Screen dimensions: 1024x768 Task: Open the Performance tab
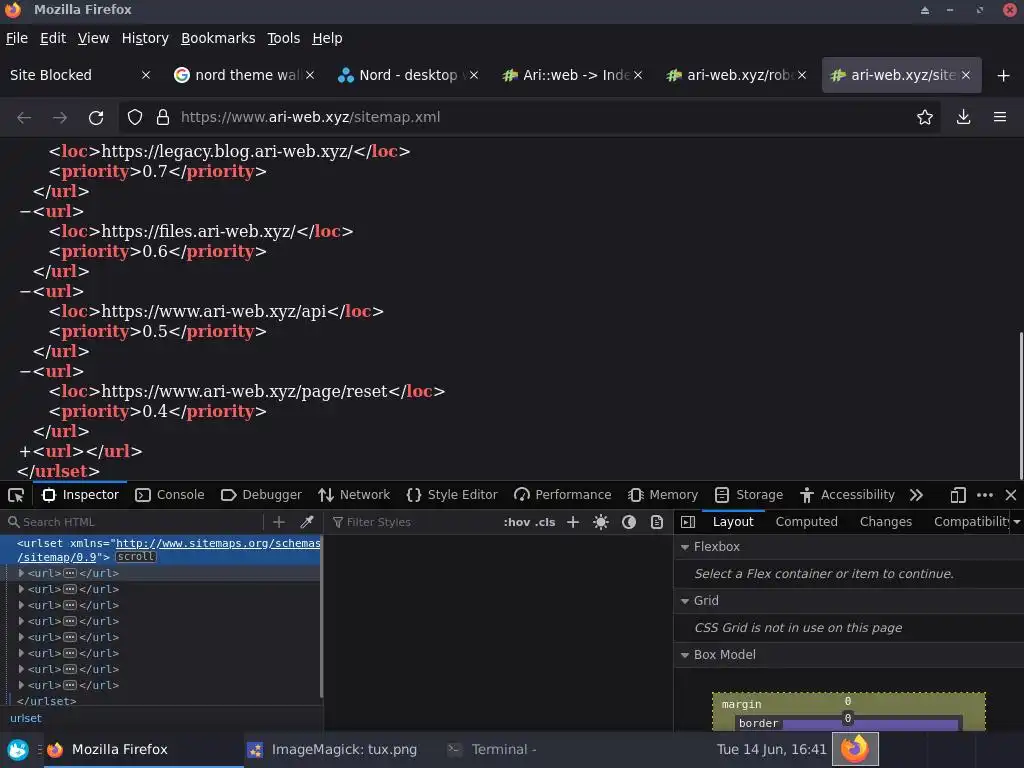pos(562,495)
